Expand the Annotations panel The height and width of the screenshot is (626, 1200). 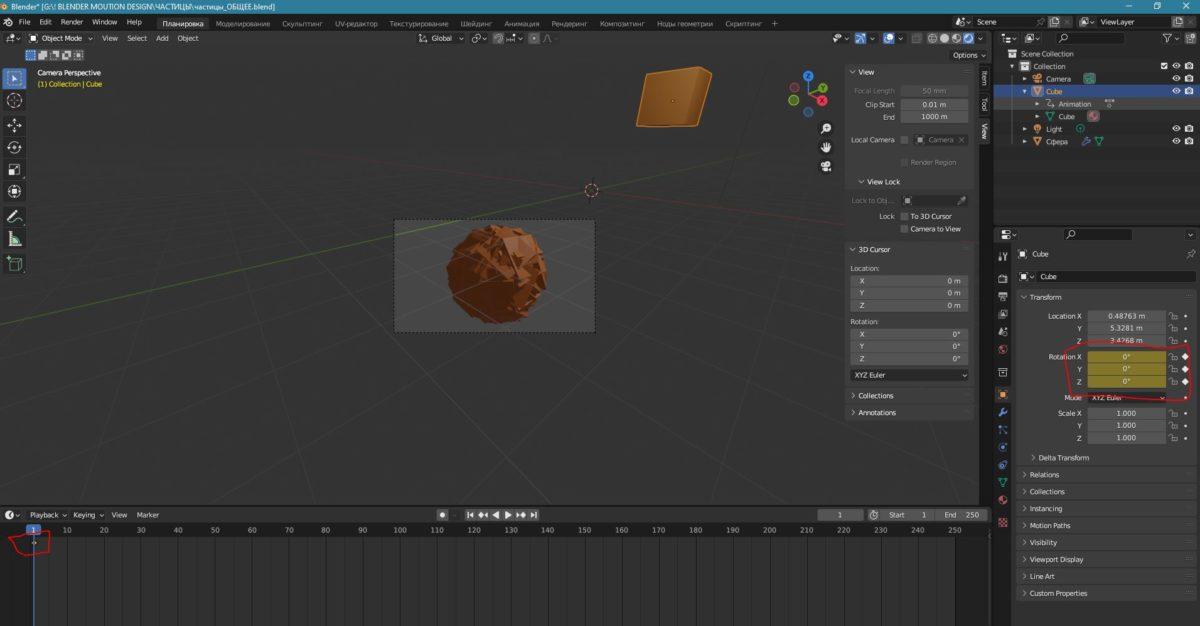click(877, 412)
